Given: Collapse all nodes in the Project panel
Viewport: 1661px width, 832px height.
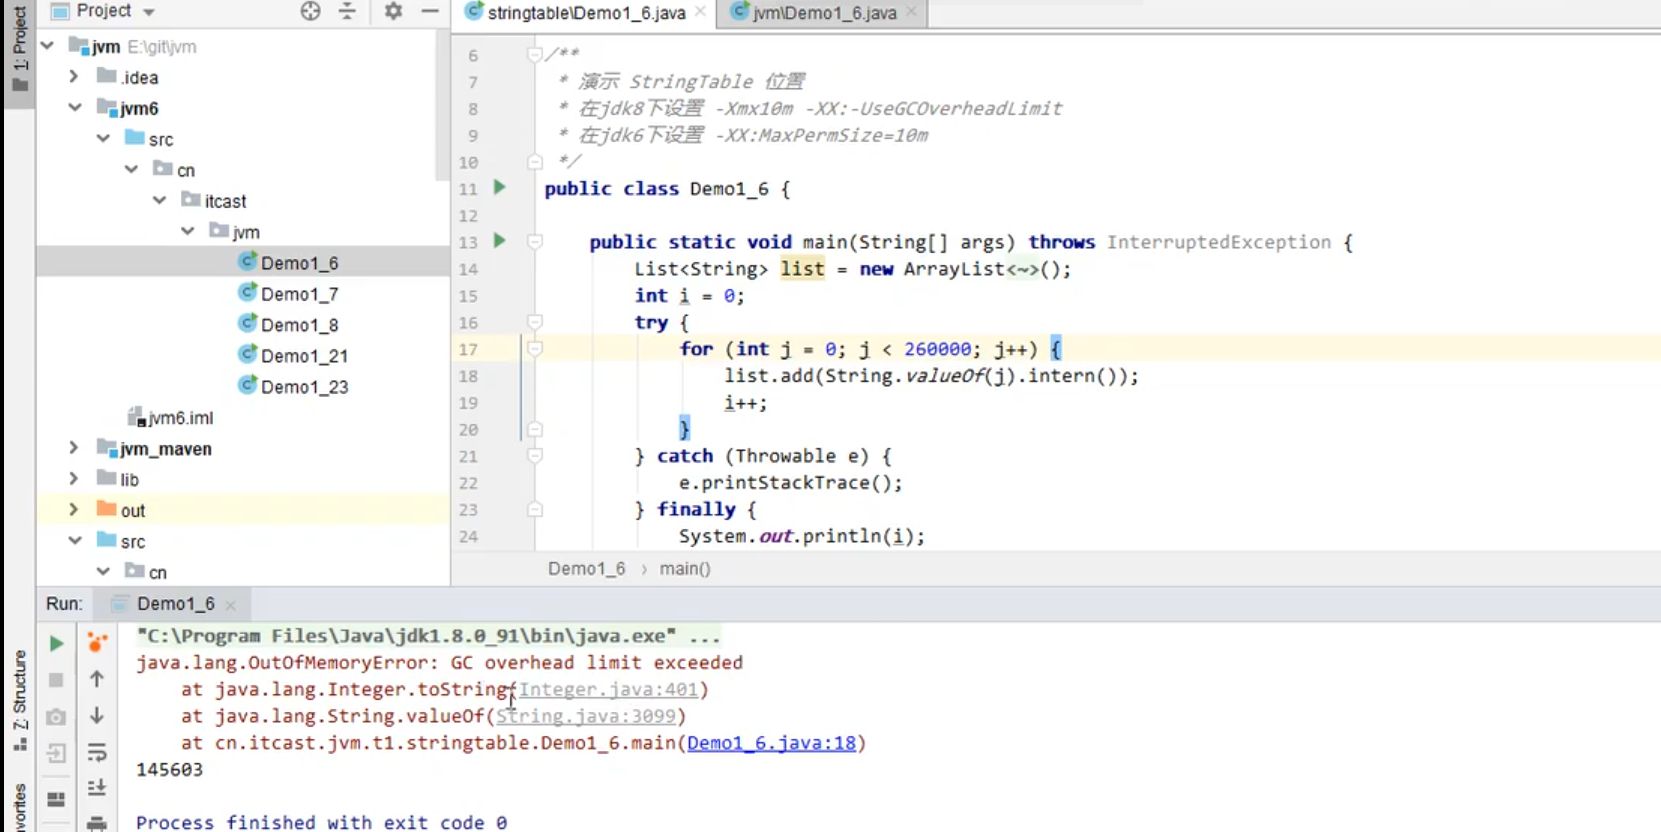Looking at the screenshot, I should click(347, 11).
